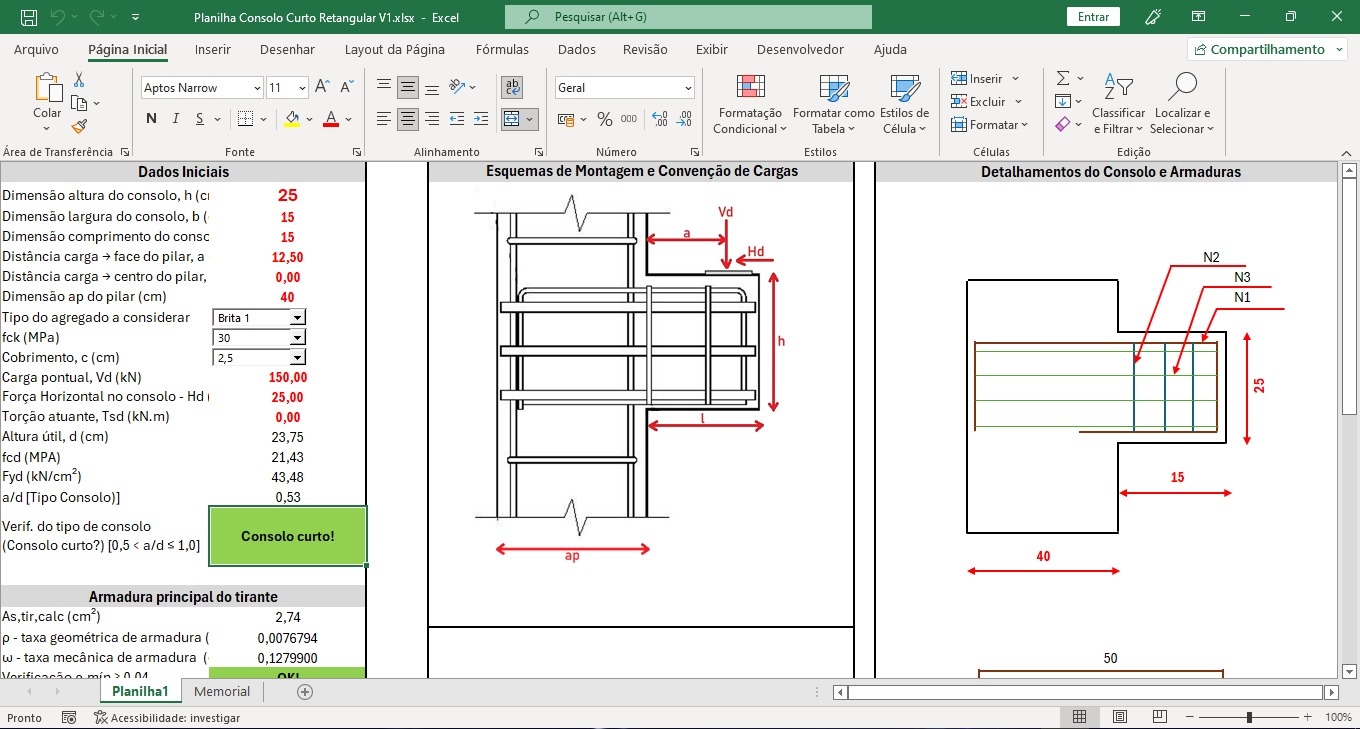Open Formatação Condicional

[750, 104]
